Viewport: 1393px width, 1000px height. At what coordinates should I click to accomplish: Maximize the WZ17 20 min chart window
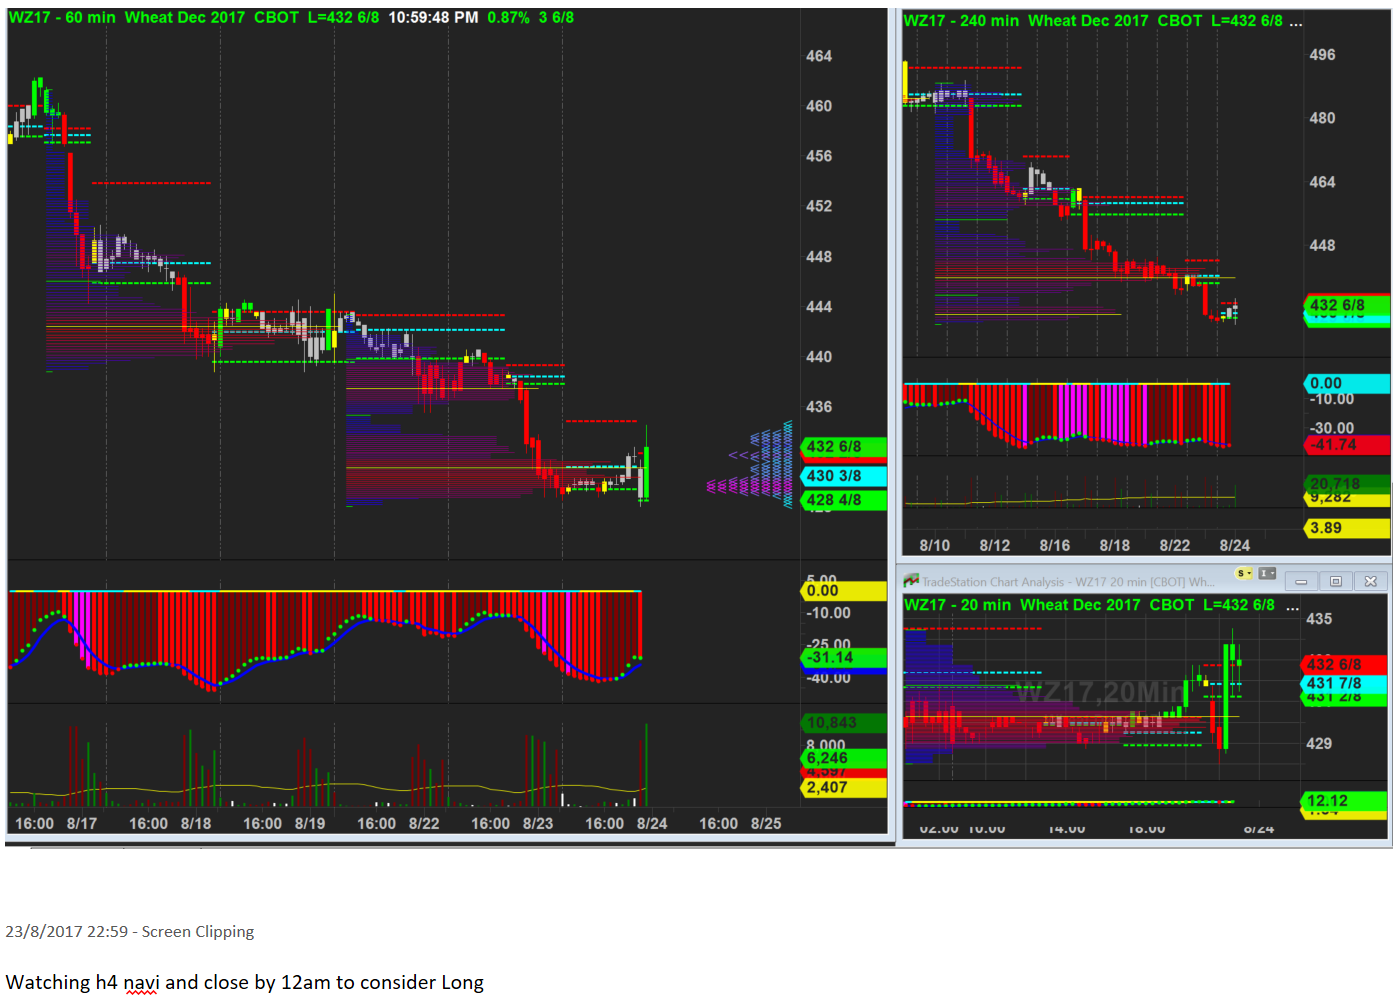[x=1335, y=581]
